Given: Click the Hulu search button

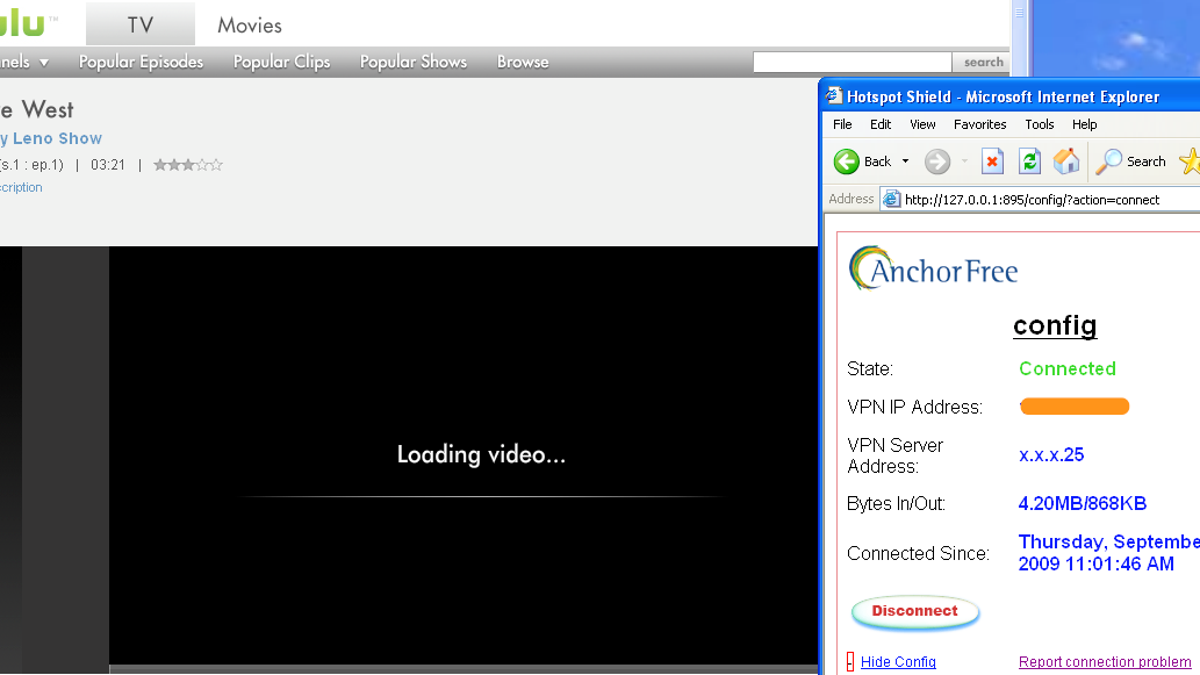Looking at the screenshot, I should [x=982, y=62].
